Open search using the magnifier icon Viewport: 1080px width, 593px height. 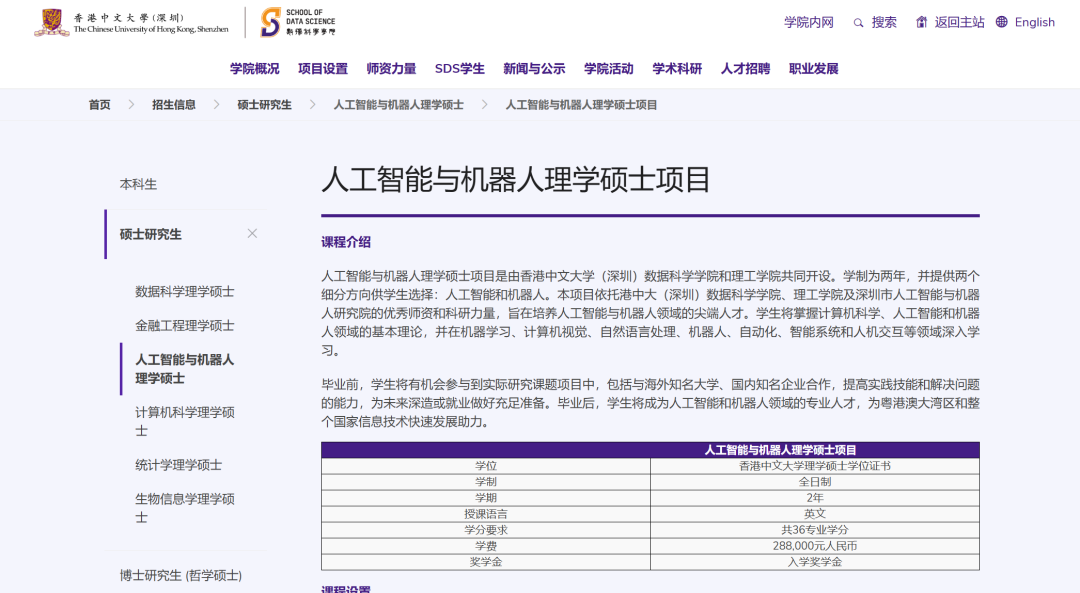point(857,21)
